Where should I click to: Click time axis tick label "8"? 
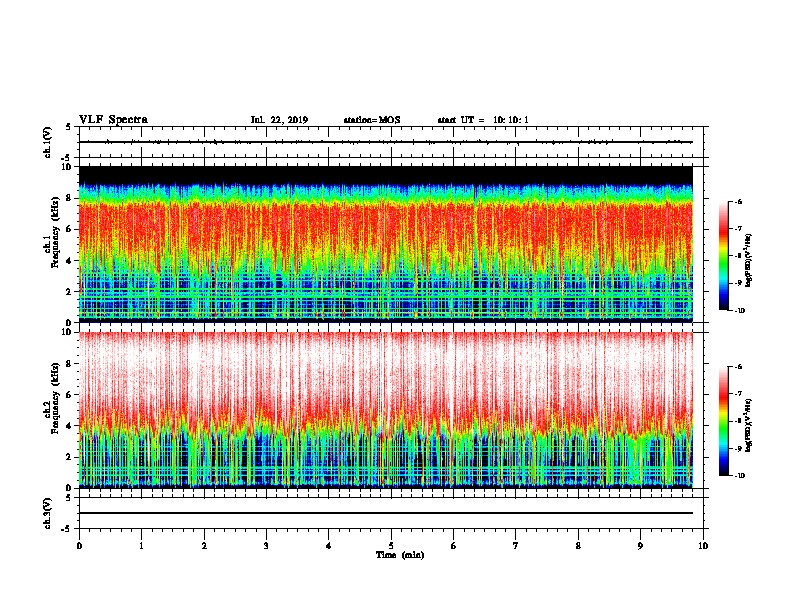pos(578,546)
